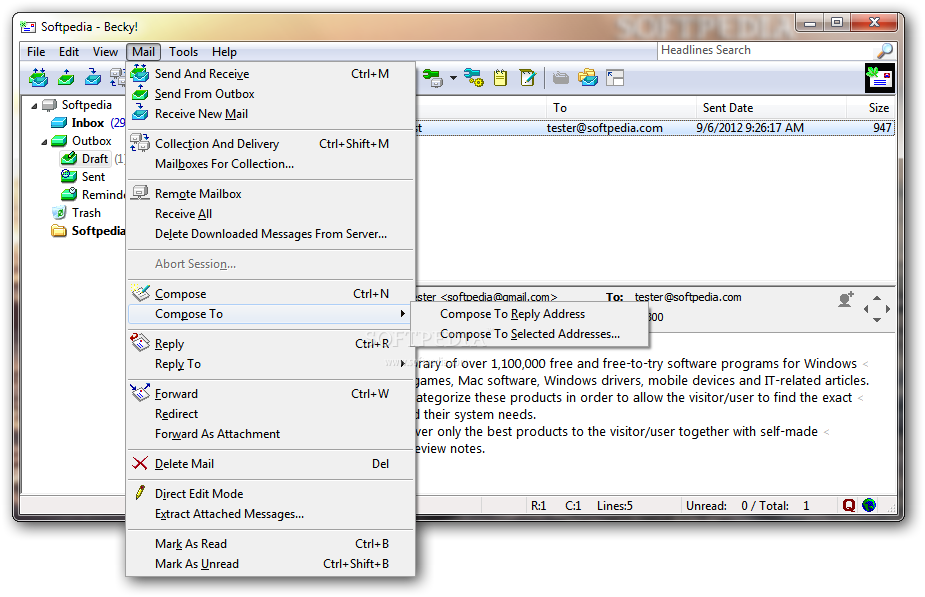Click the Send From Outbox toolbar icon
Viewport: 925px width, 597px height.
(x=66, y=77)
